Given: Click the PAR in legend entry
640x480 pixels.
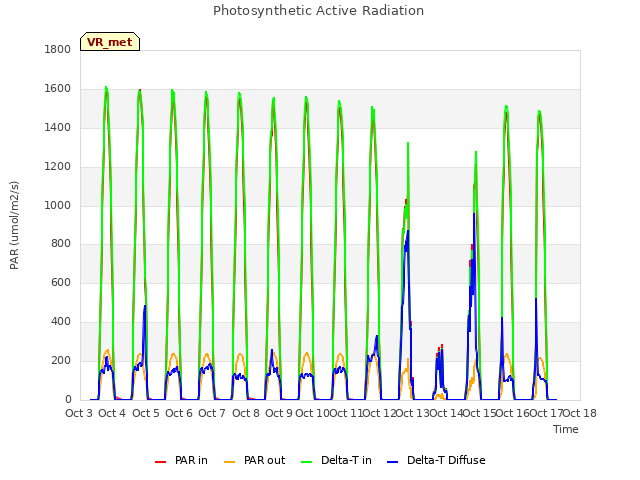Looking at the screenshot, I should tap(181, 460).
